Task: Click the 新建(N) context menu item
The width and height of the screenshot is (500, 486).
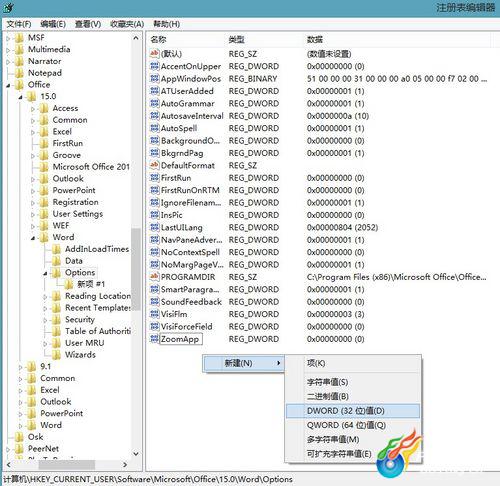Action: coord(243,363)
